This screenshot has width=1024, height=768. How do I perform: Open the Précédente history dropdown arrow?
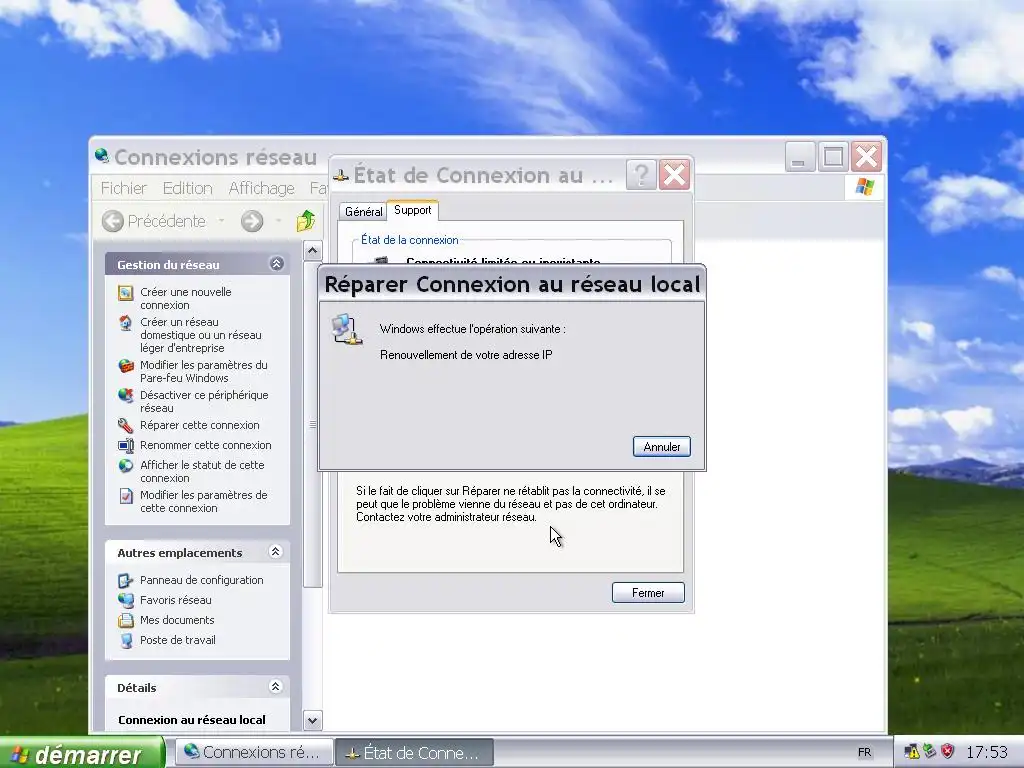coord(221,221)
